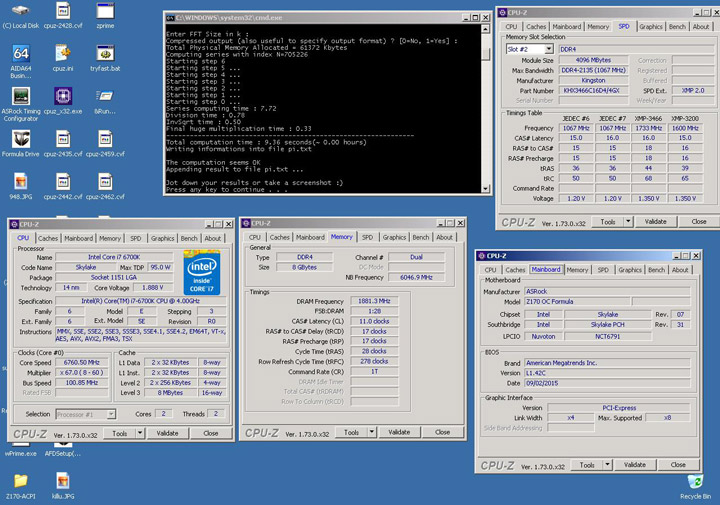Open cpuz_x32.exe on the desktop
720x505 pixels.
(x=63, y=97)
